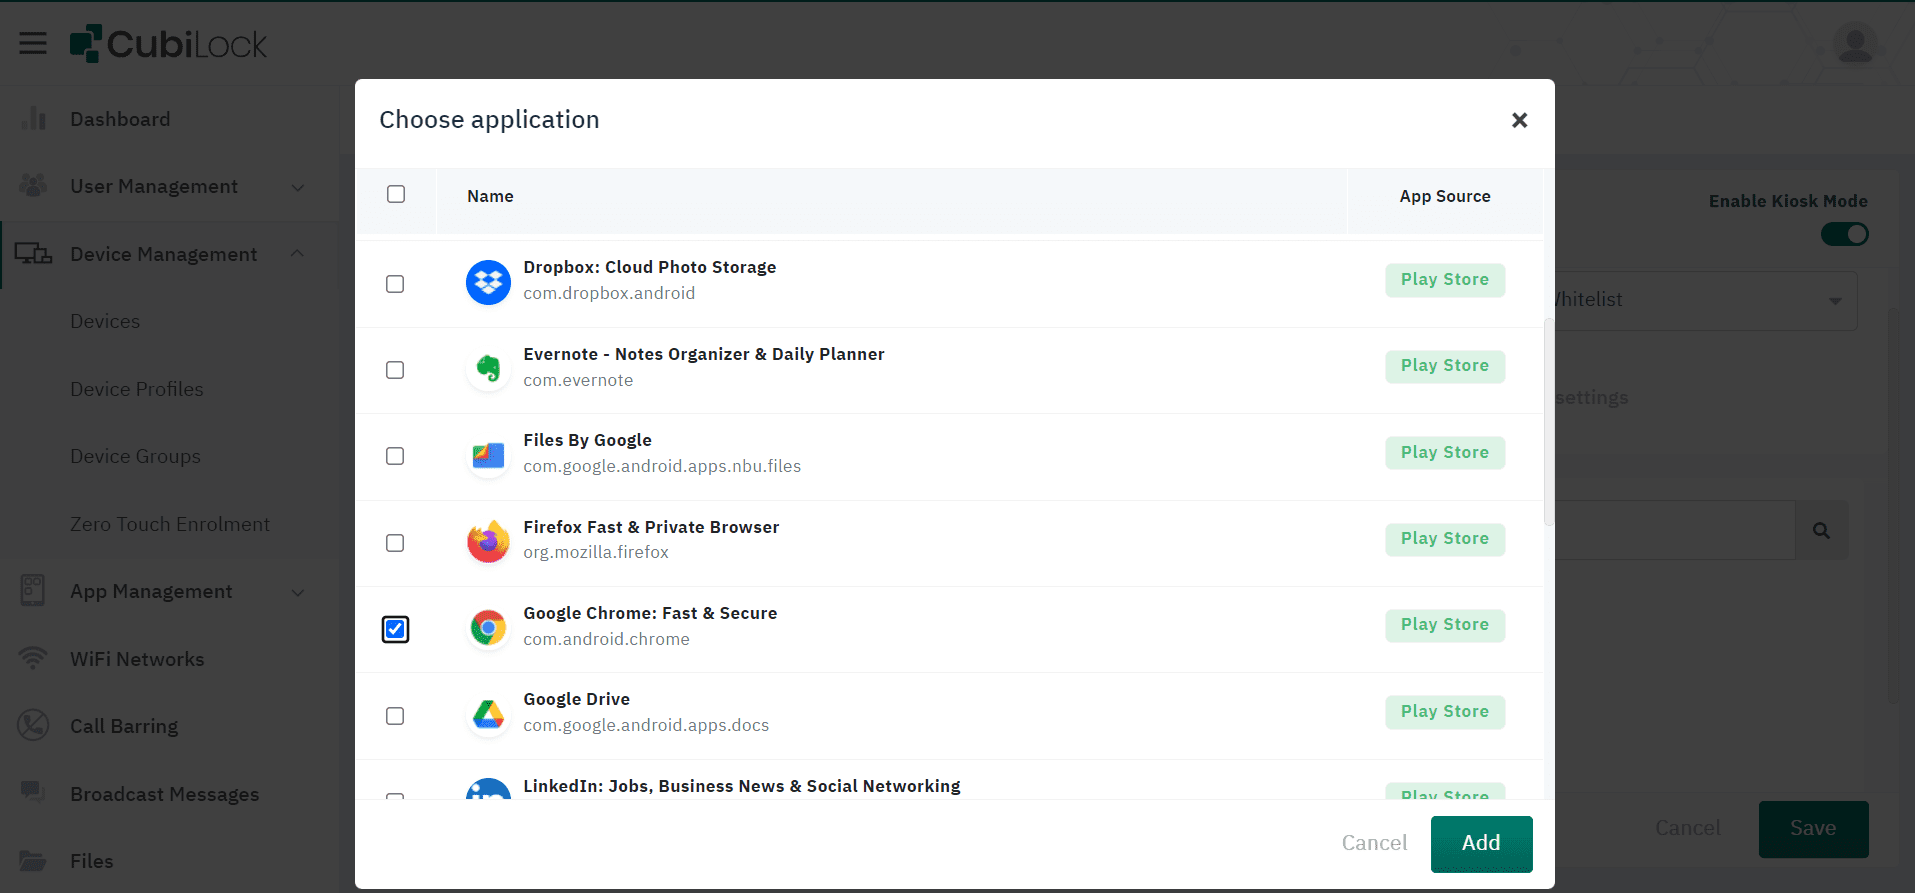Toggle the Enable Kiosk Mode switch

tap(1844, 234)
